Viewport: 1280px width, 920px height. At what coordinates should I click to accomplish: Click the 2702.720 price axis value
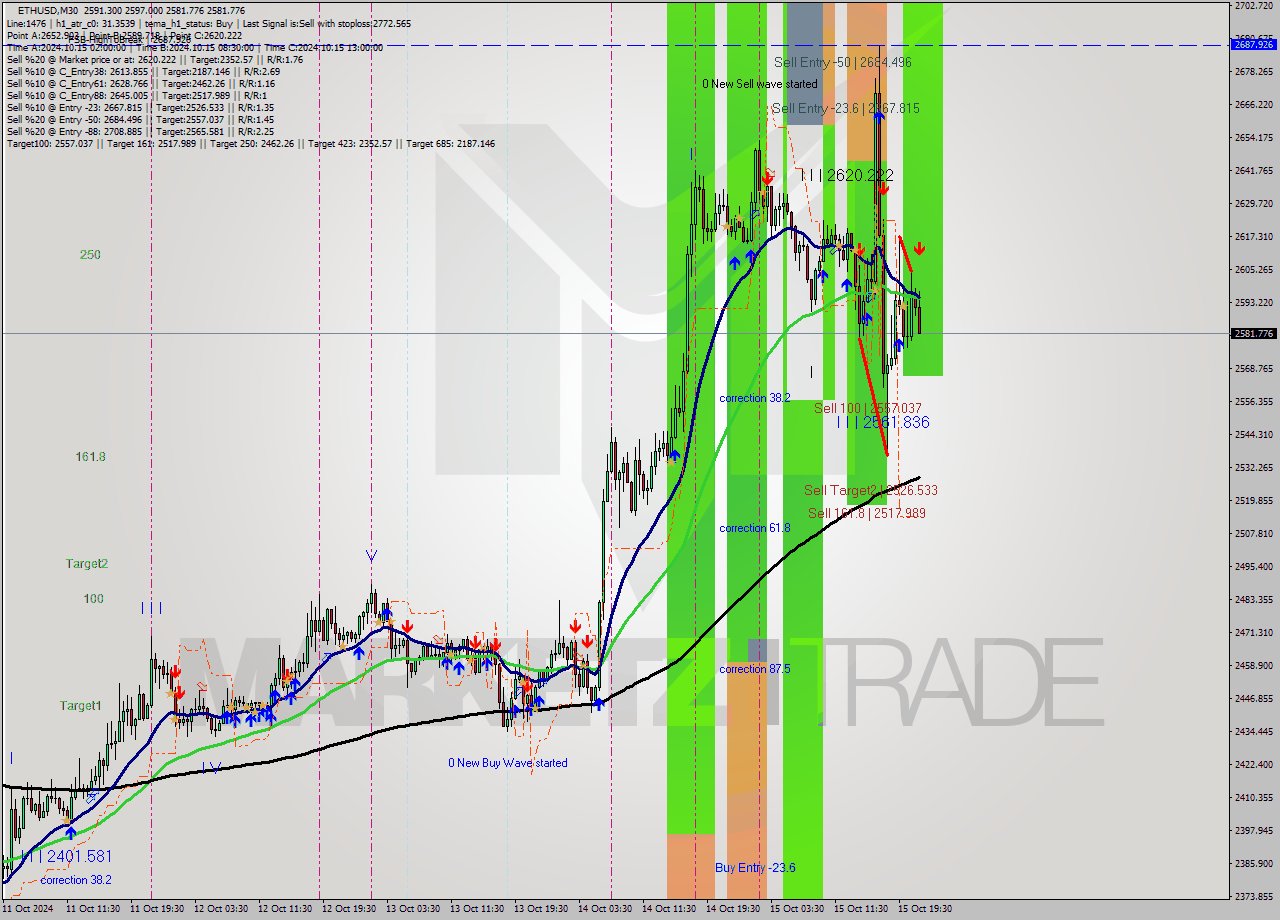click(x=1253, y=6)
